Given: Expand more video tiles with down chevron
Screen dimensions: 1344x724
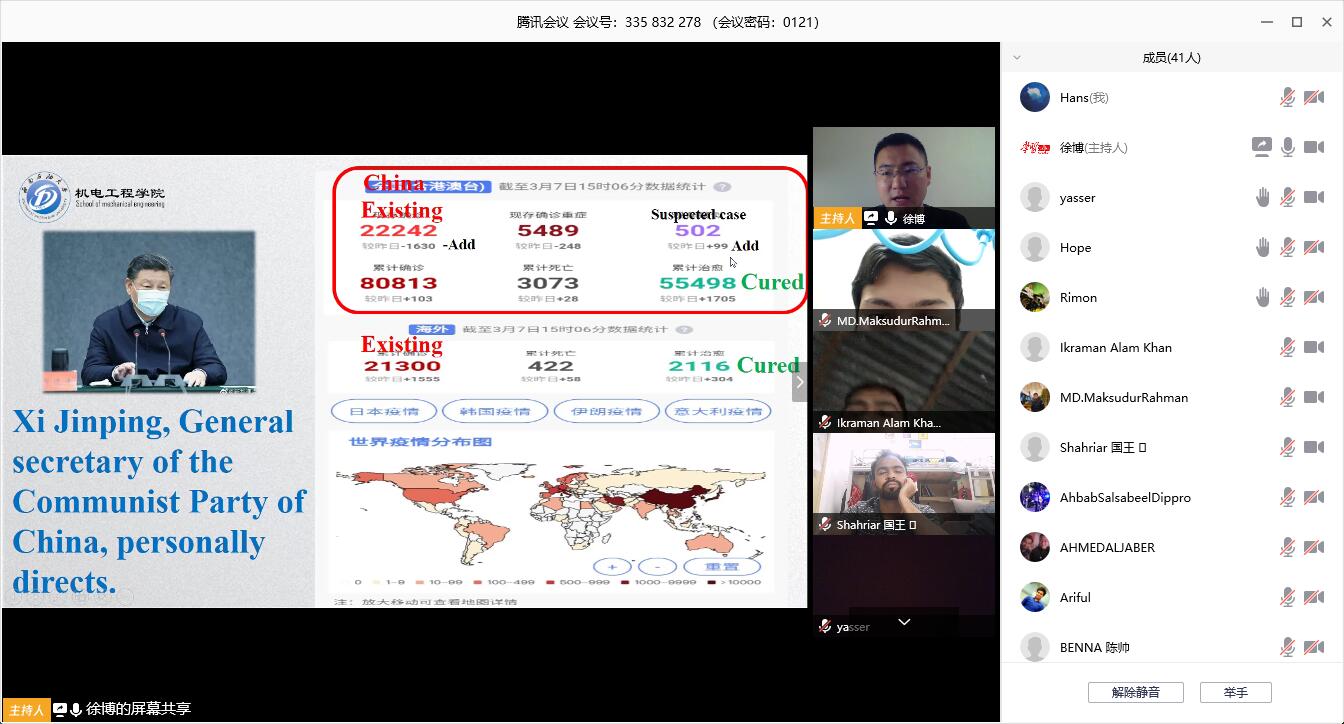Looking at the screenshot, I should click(x=904, y=622).
